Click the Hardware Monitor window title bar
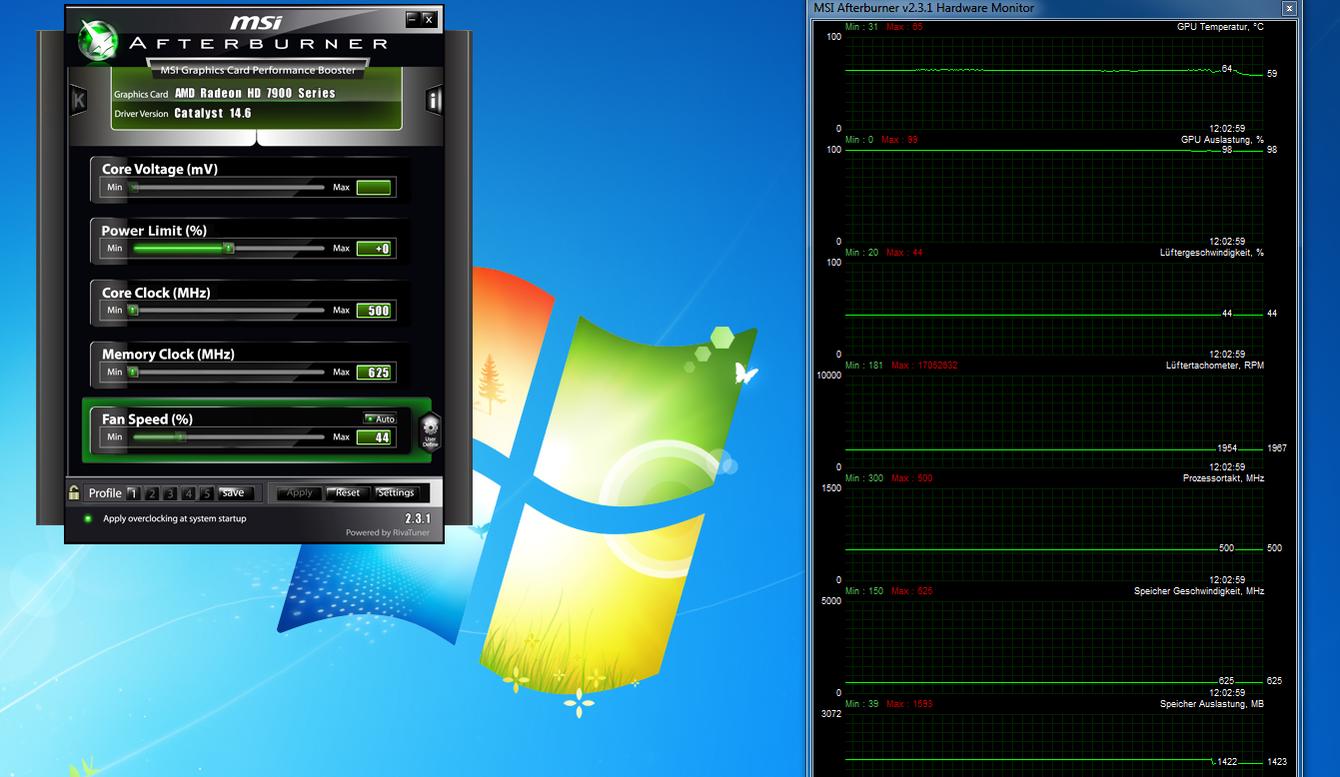 point(1055,8)
